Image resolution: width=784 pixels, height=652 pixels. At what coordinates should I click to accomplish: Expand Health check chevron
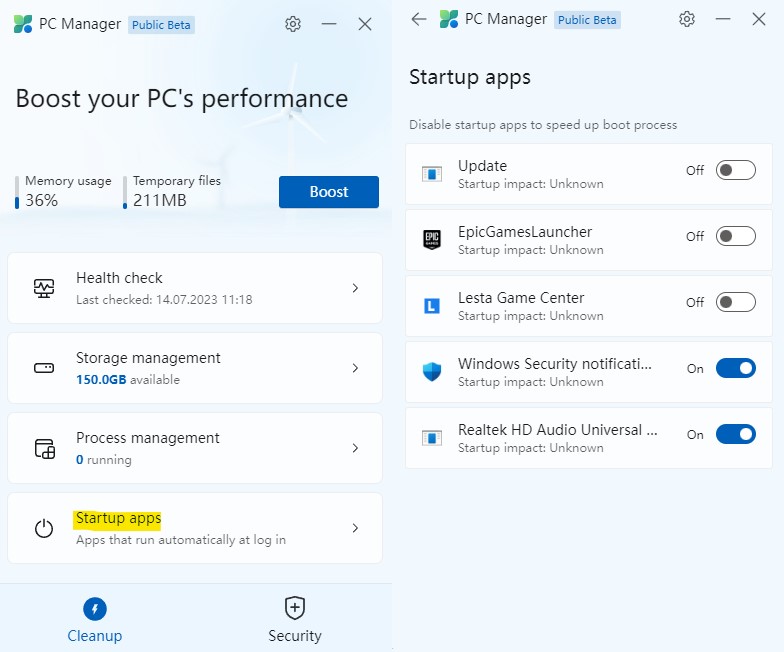coord(355,288)
